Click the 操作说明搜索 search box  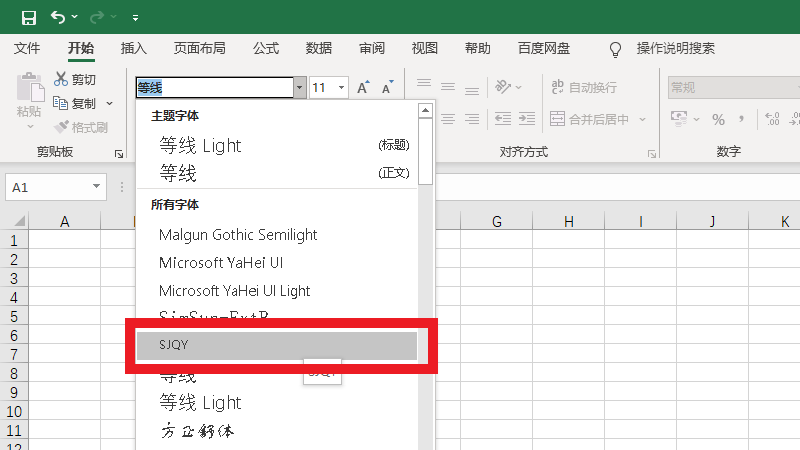[x=675, y=48]
